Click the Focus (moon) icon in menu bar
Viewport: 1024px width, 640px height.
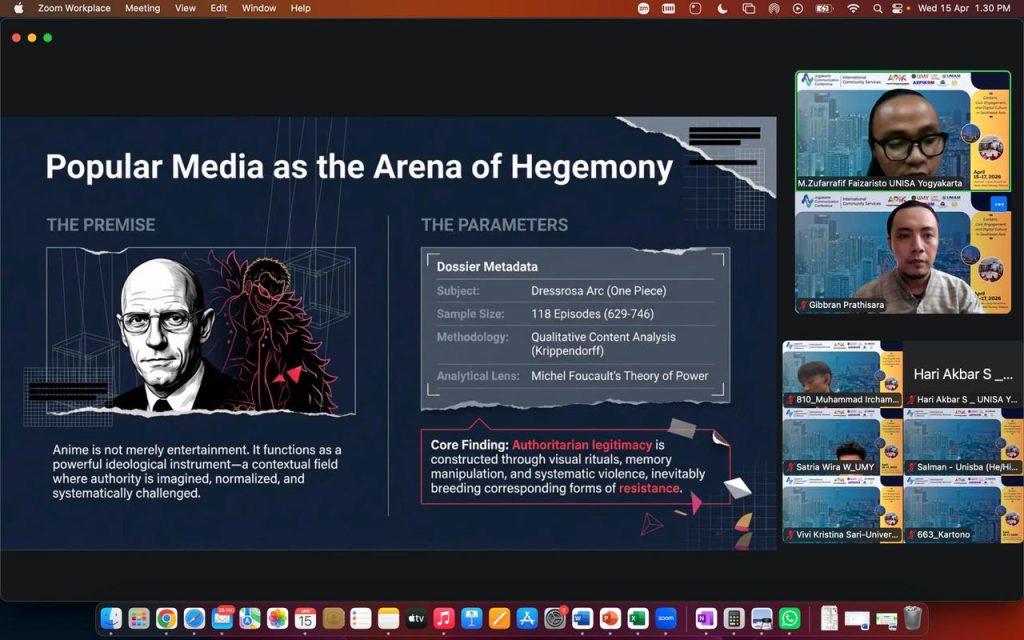[722, 8]
